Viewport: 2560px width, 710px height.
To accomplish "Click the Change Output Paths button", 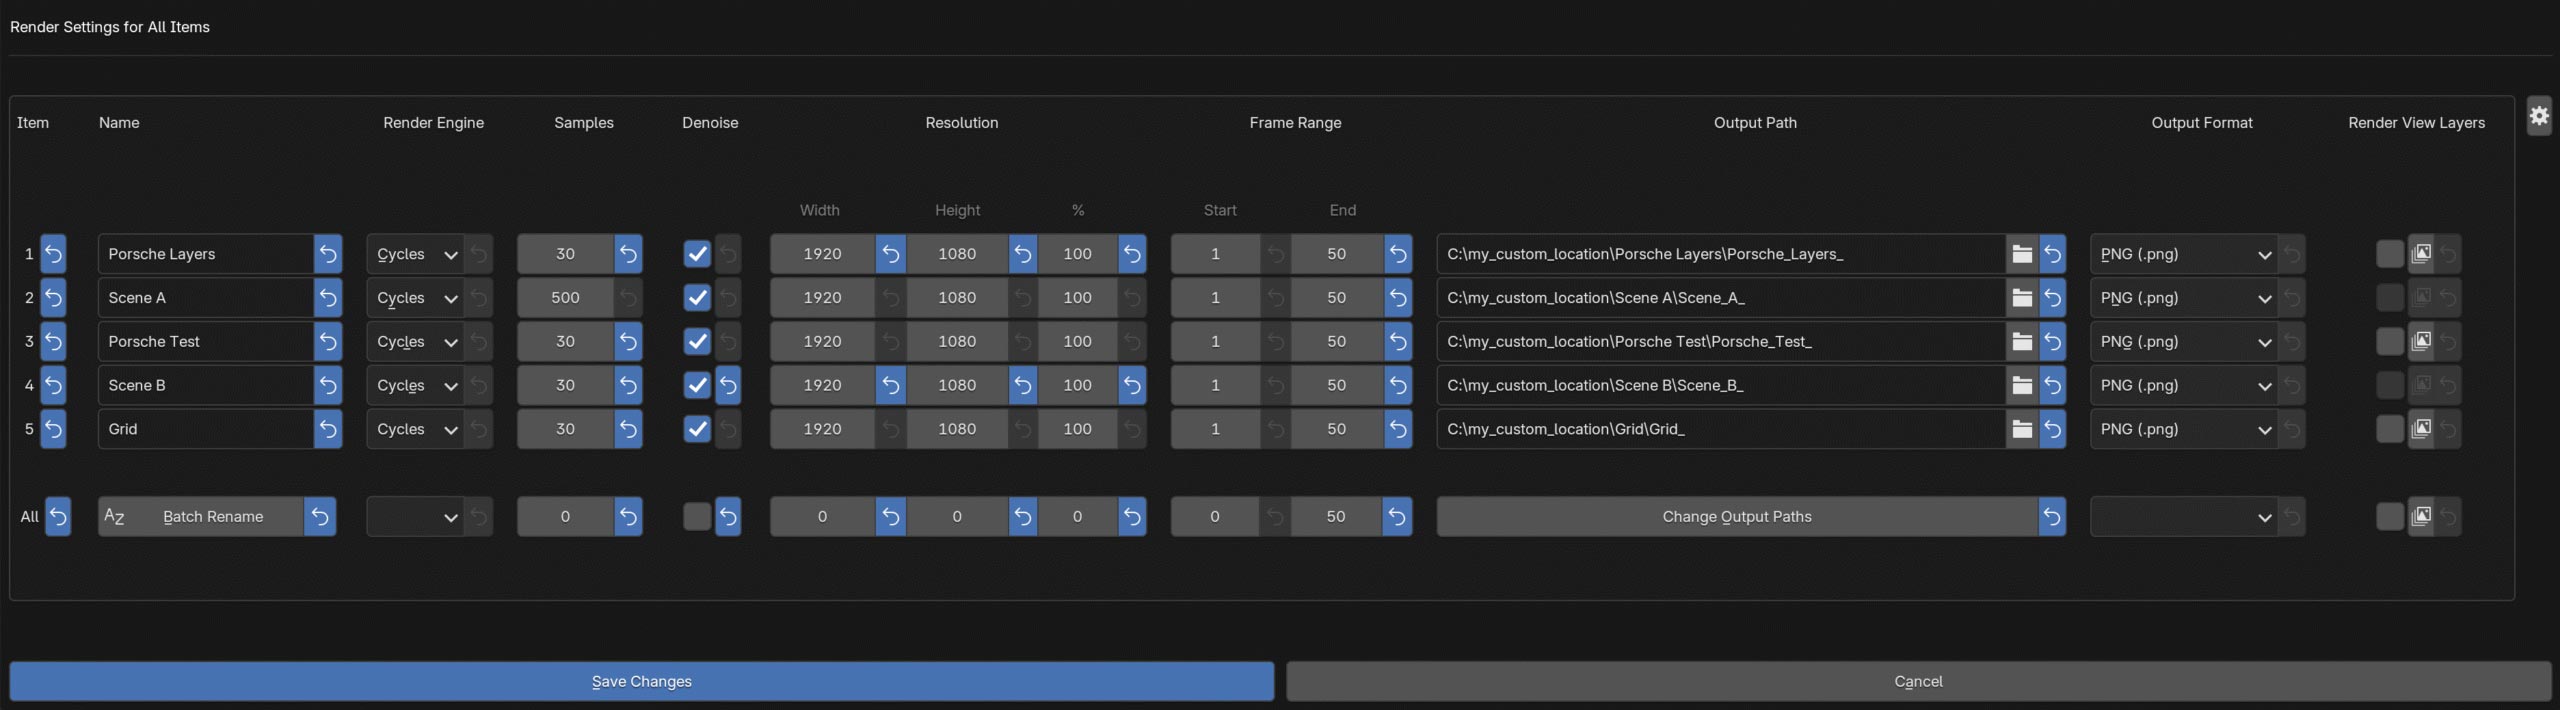I will pyautogui.click(x=1736, y=517).
